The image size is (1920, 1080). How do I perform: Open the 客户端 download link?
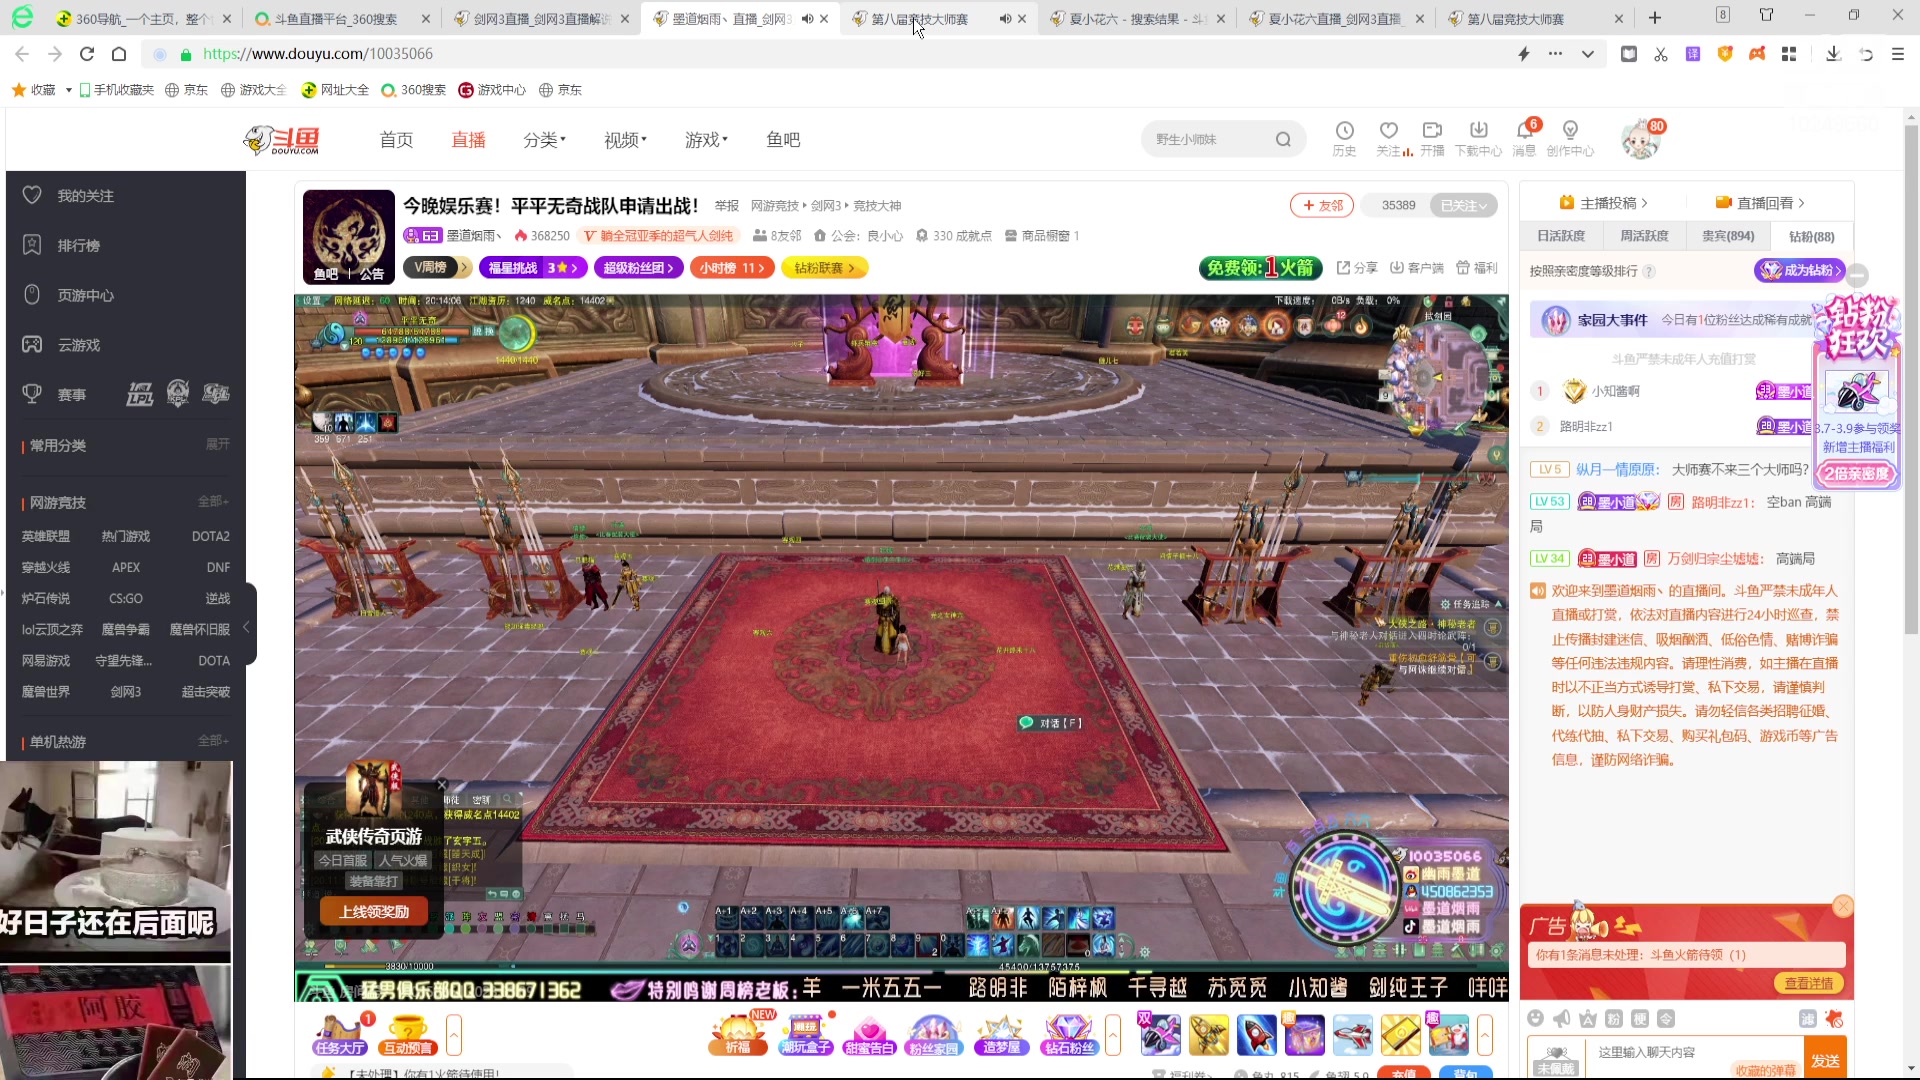tap(1416, 268)
